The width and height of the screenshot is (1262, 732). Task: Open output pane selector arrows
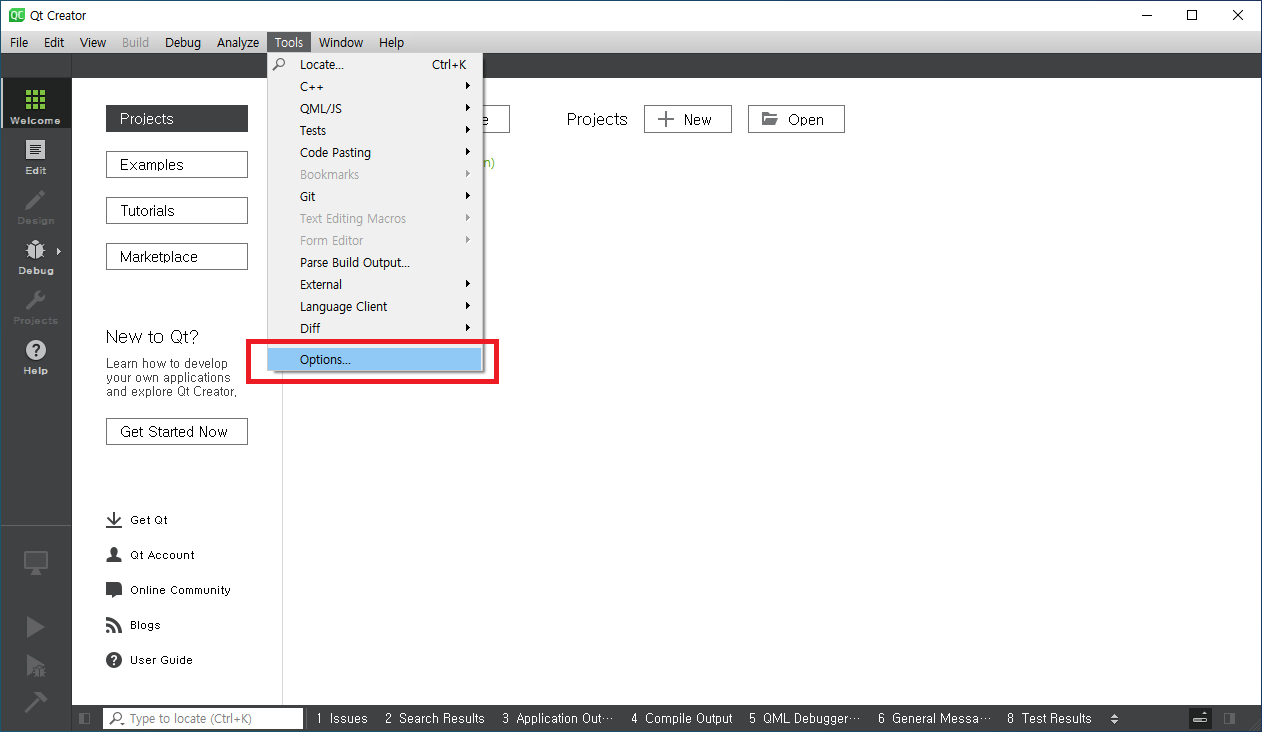pos(1114,718)
